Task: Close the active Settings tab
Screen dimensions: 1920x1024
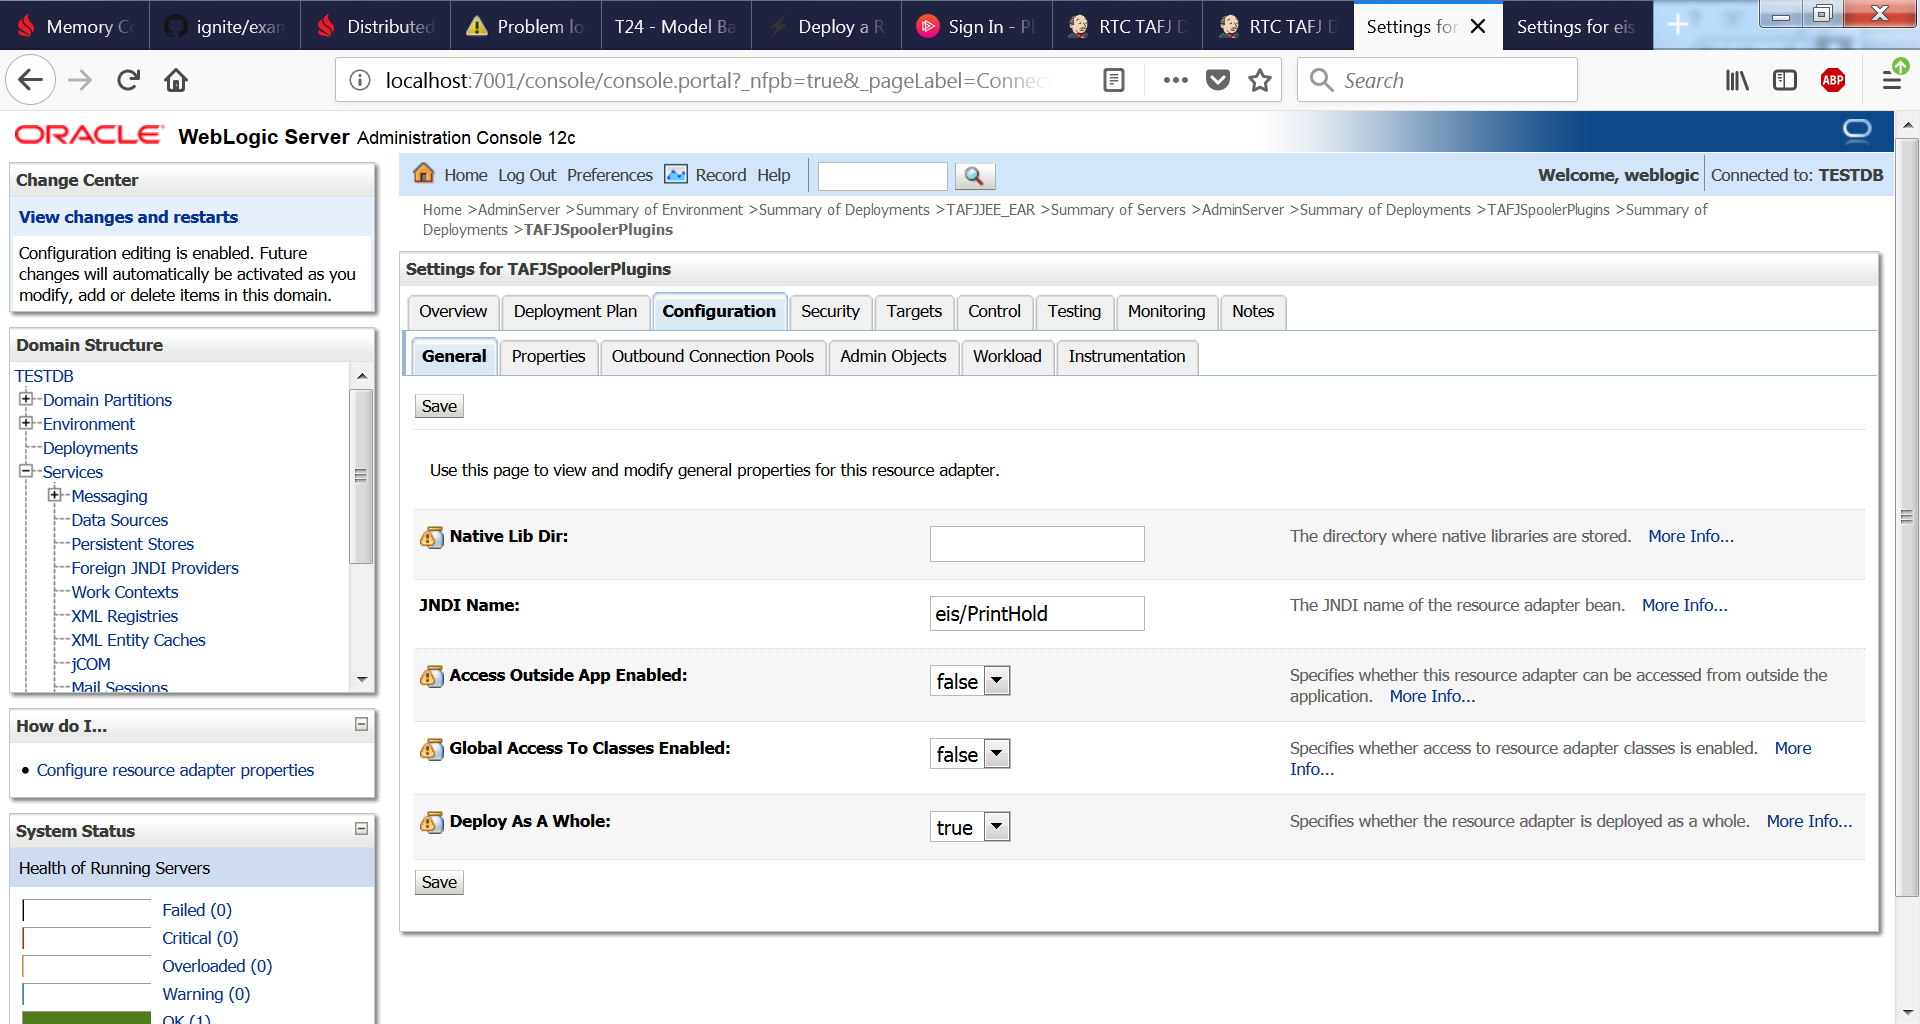Action: (x=1478, y=26)
